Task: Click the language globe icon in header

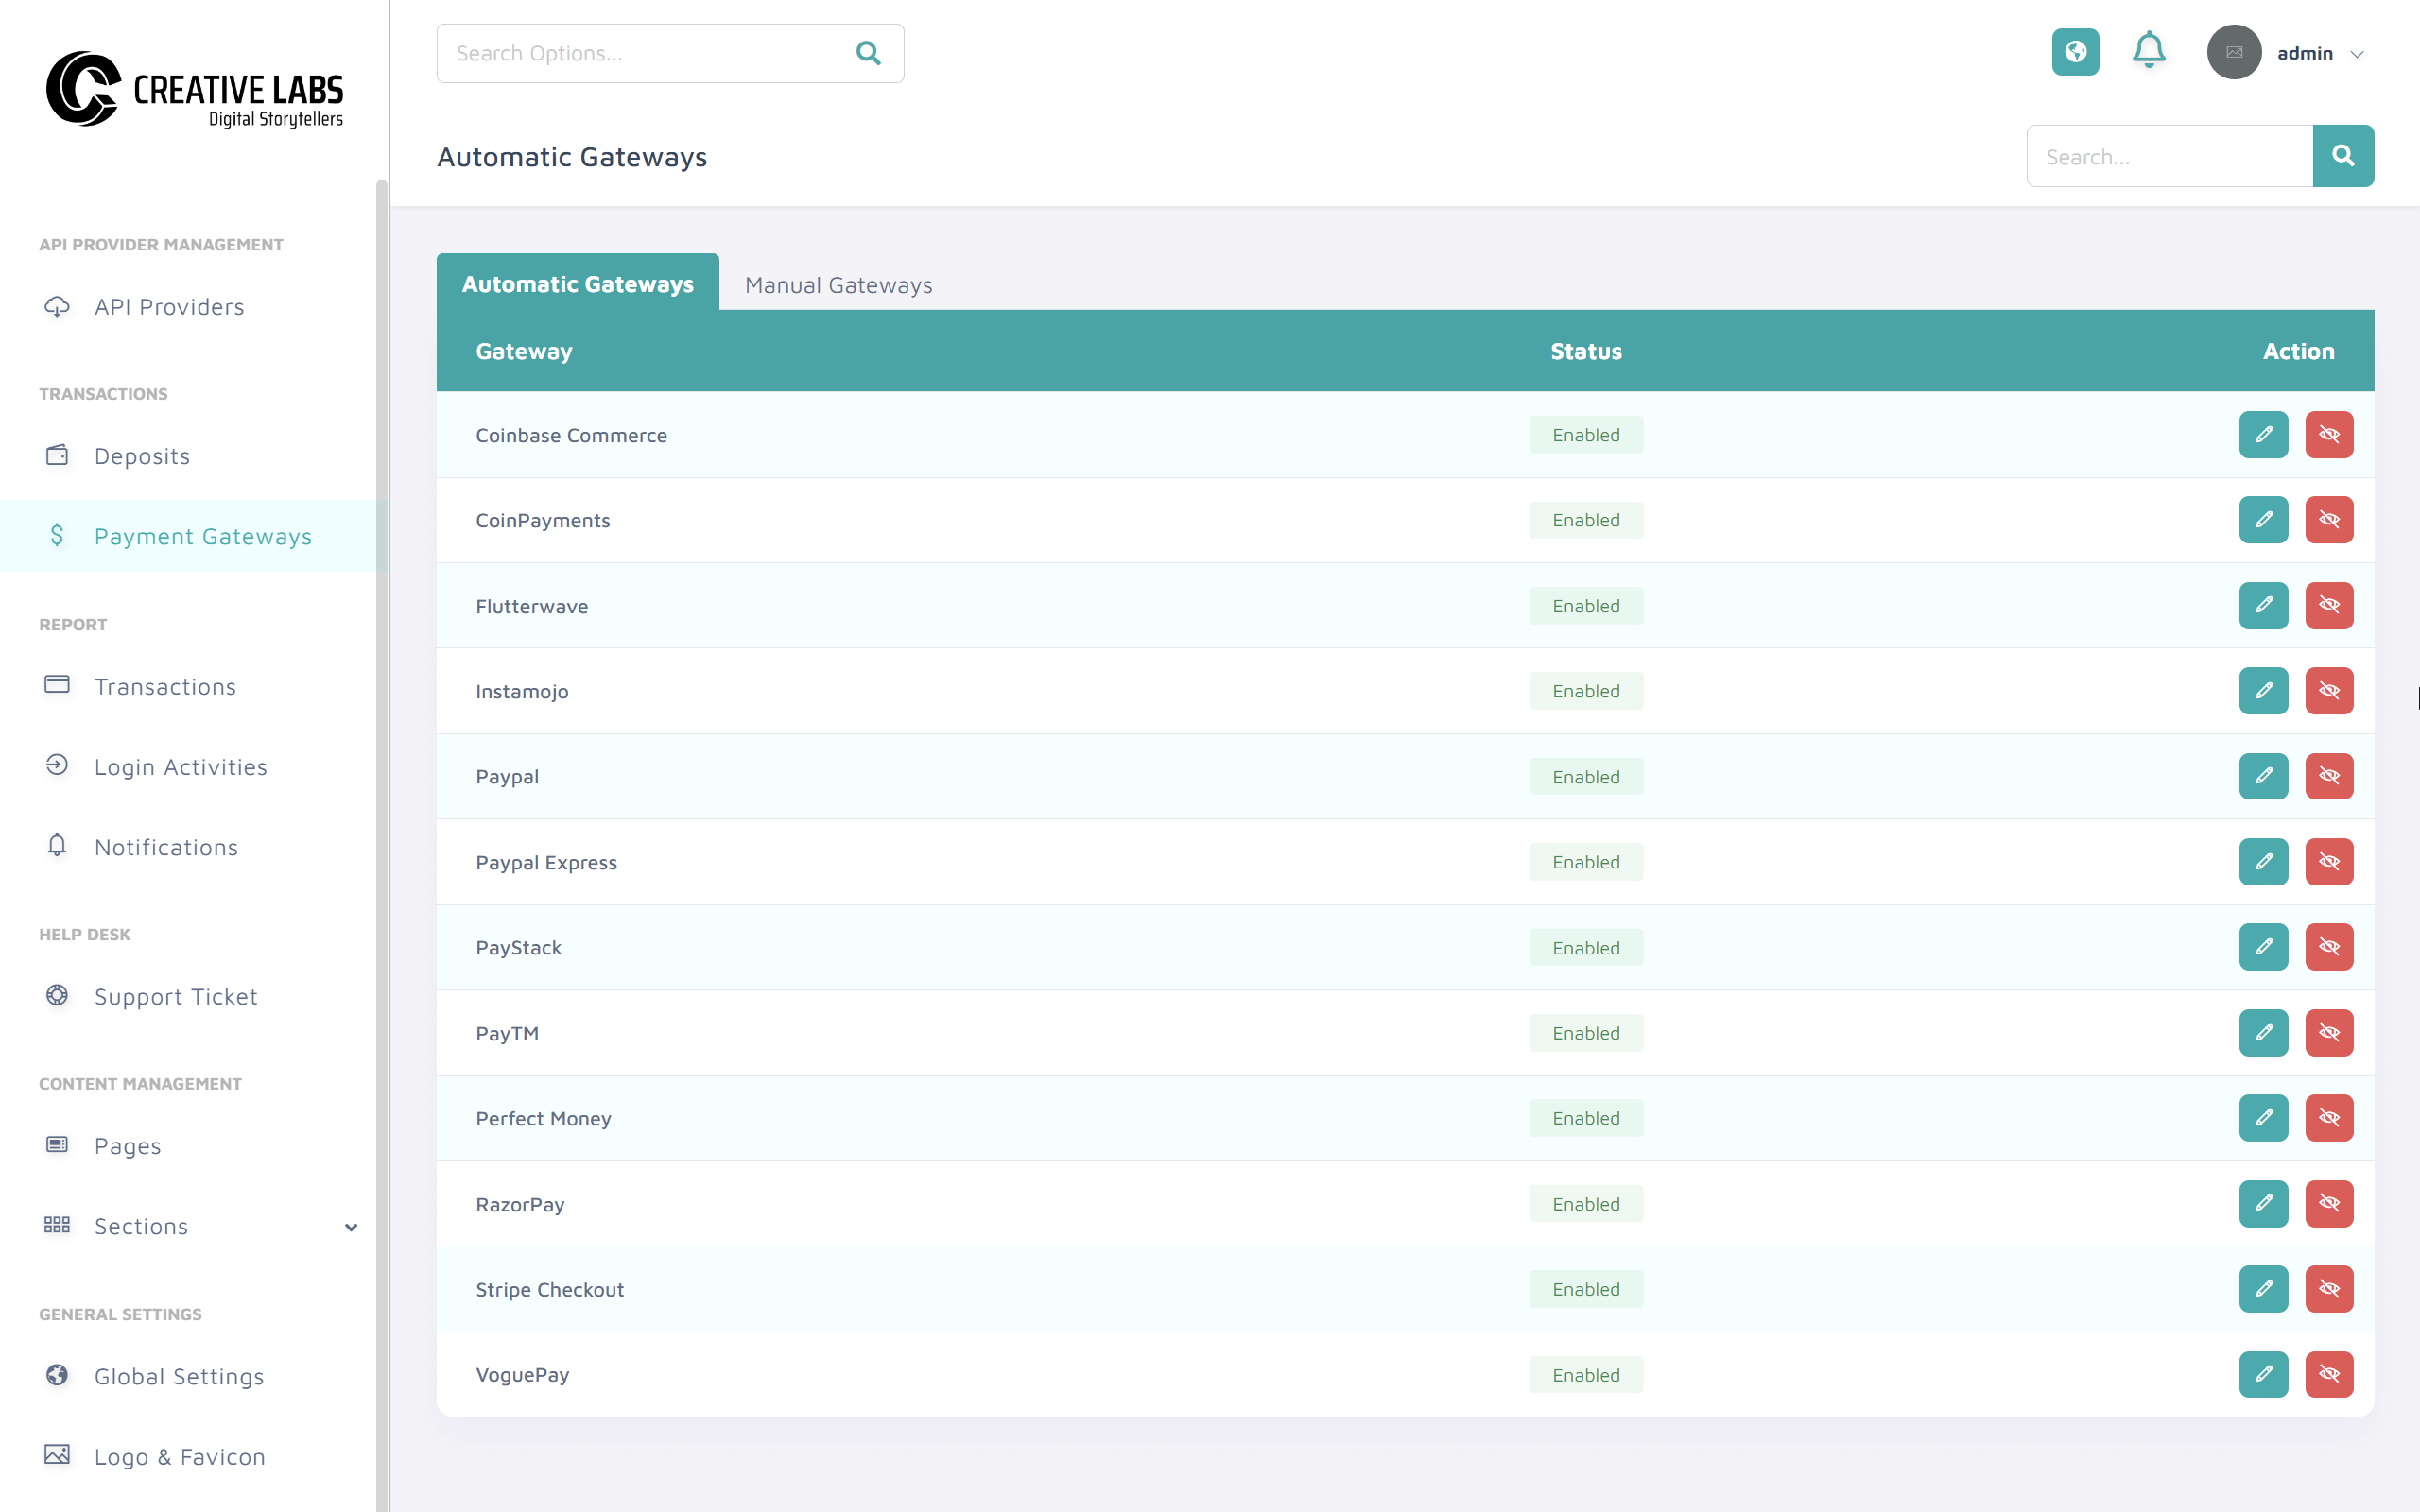Action: [2075, 52]
